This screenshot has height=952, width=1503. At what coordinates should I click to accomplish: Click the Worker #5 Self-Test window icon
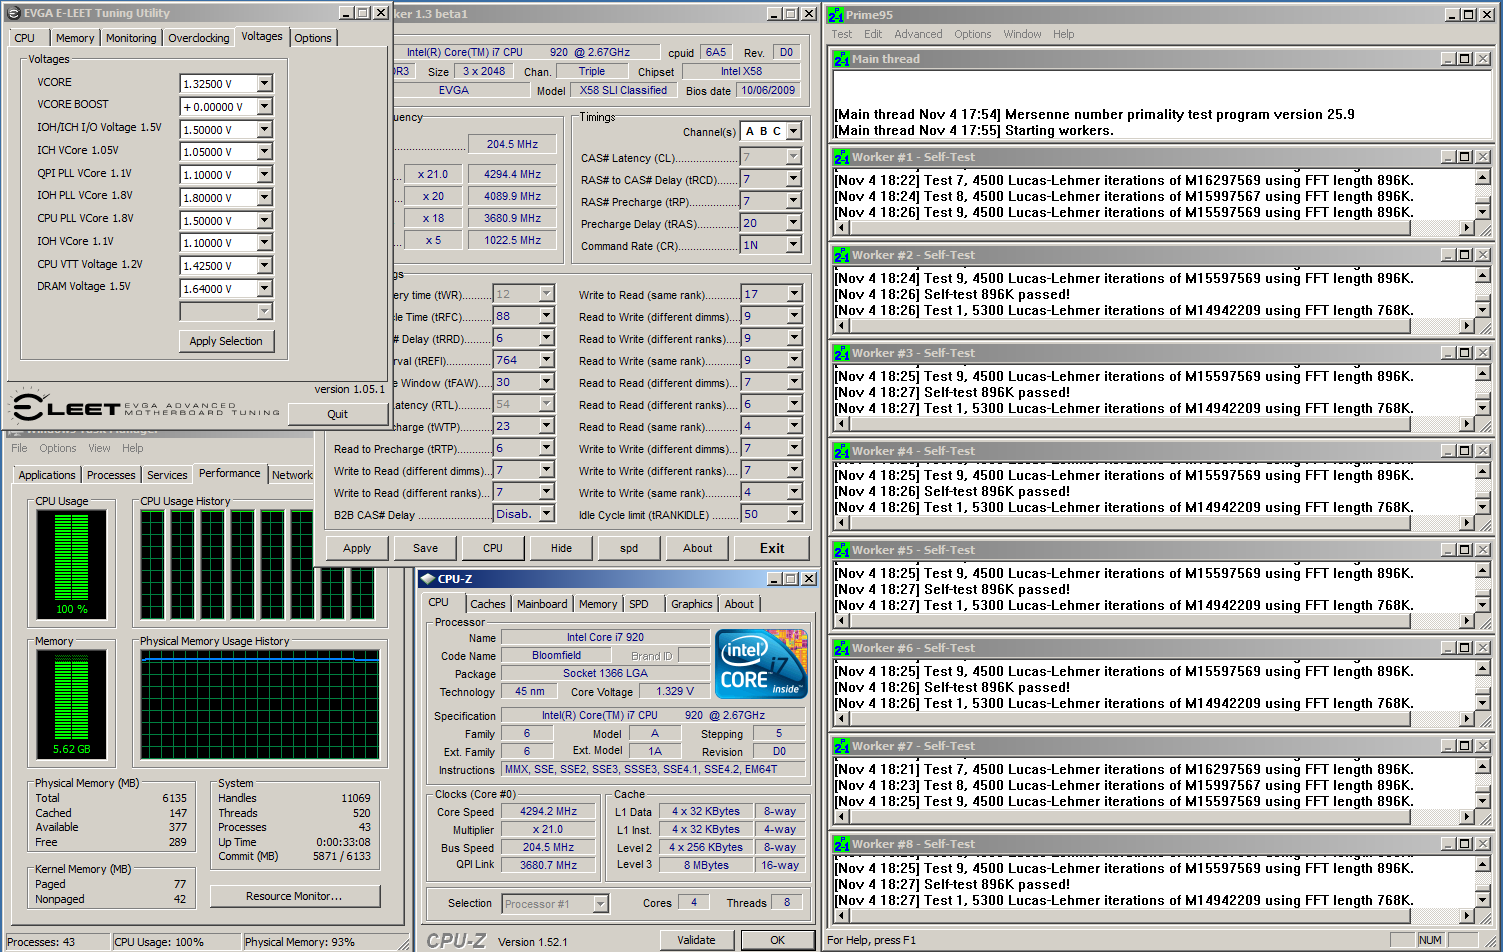pyautogui.click(x=841, y=550)
